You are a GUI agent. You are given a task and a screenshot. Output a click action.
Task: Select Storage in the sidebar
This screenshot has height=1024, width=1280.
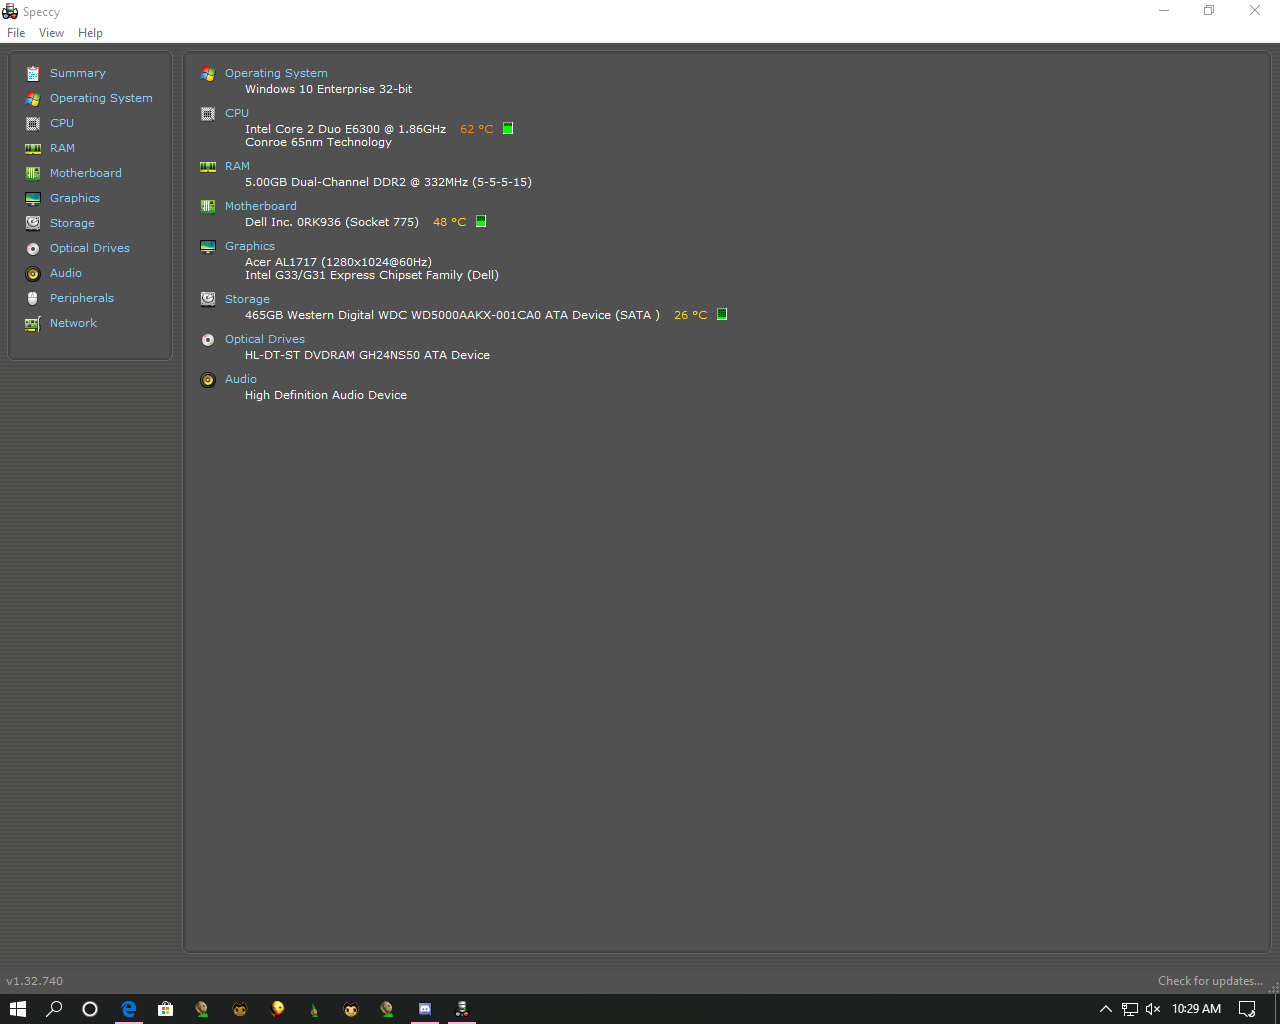(x=72, y=223)
